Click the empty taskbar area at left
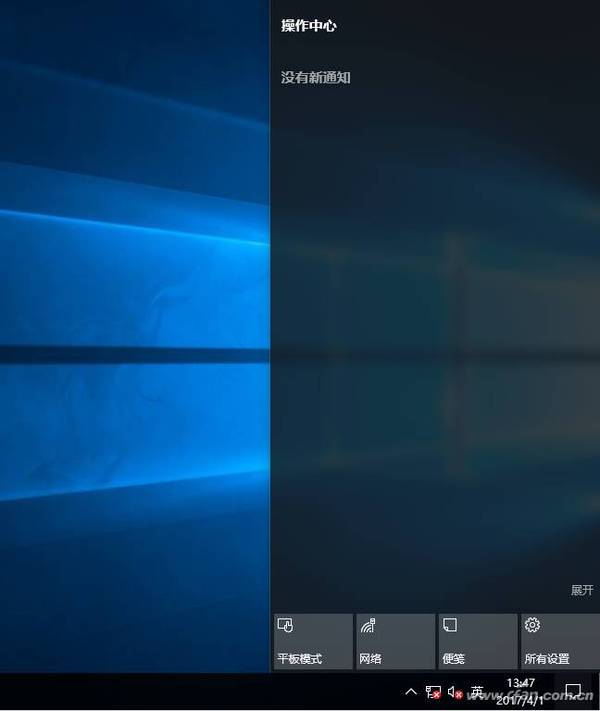The image size is (600, 711). [x=150, y=692]
